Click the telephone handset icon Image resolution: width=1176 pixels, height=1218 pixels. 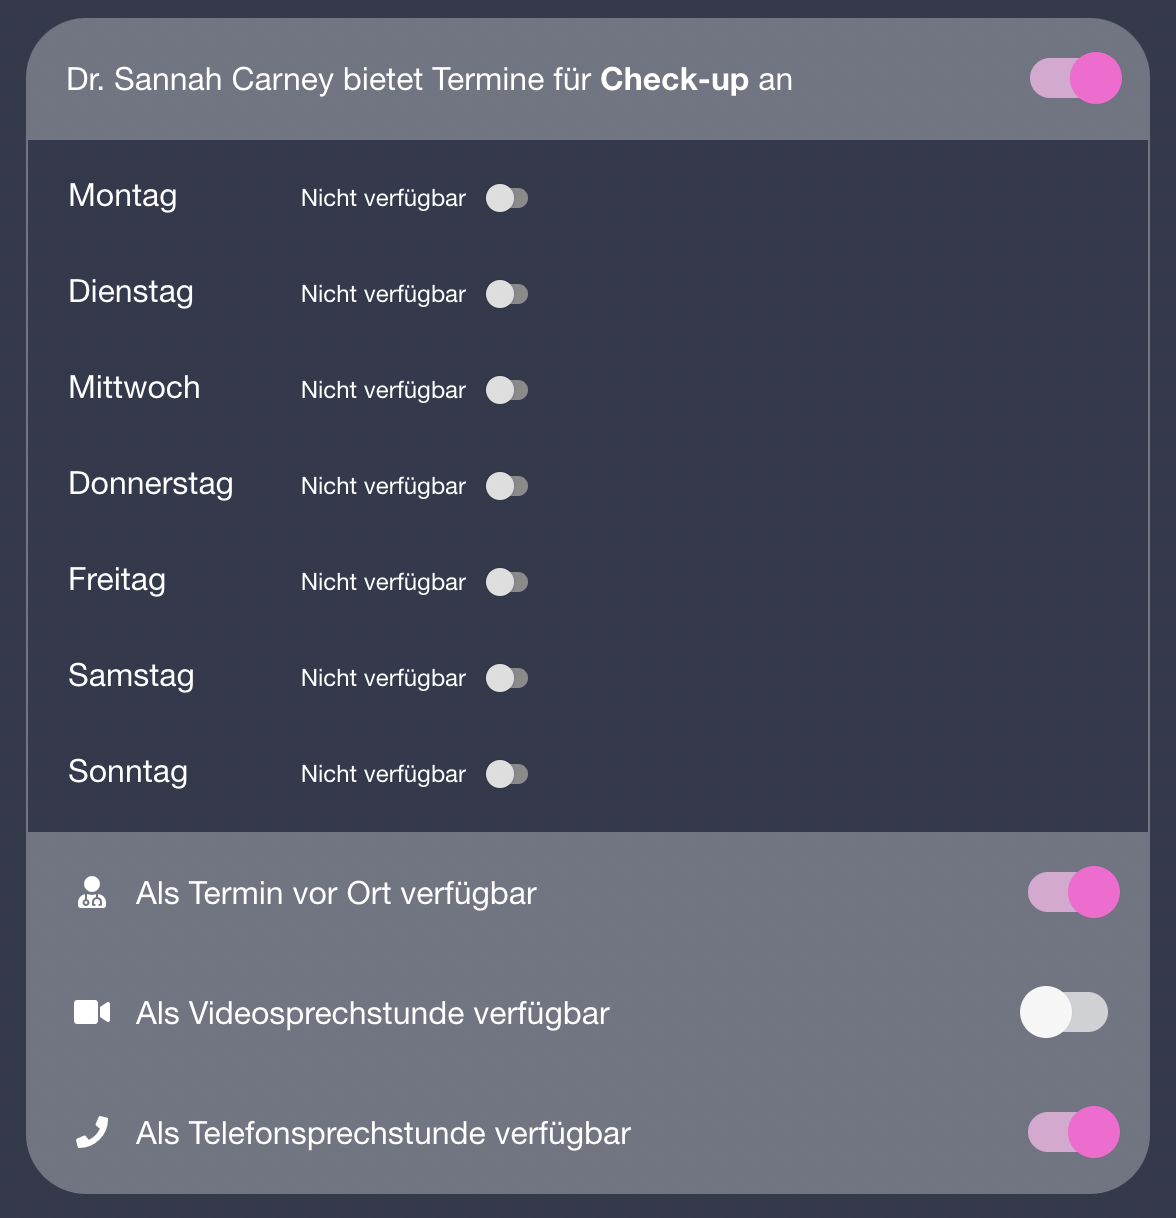tap(92, 1132)
